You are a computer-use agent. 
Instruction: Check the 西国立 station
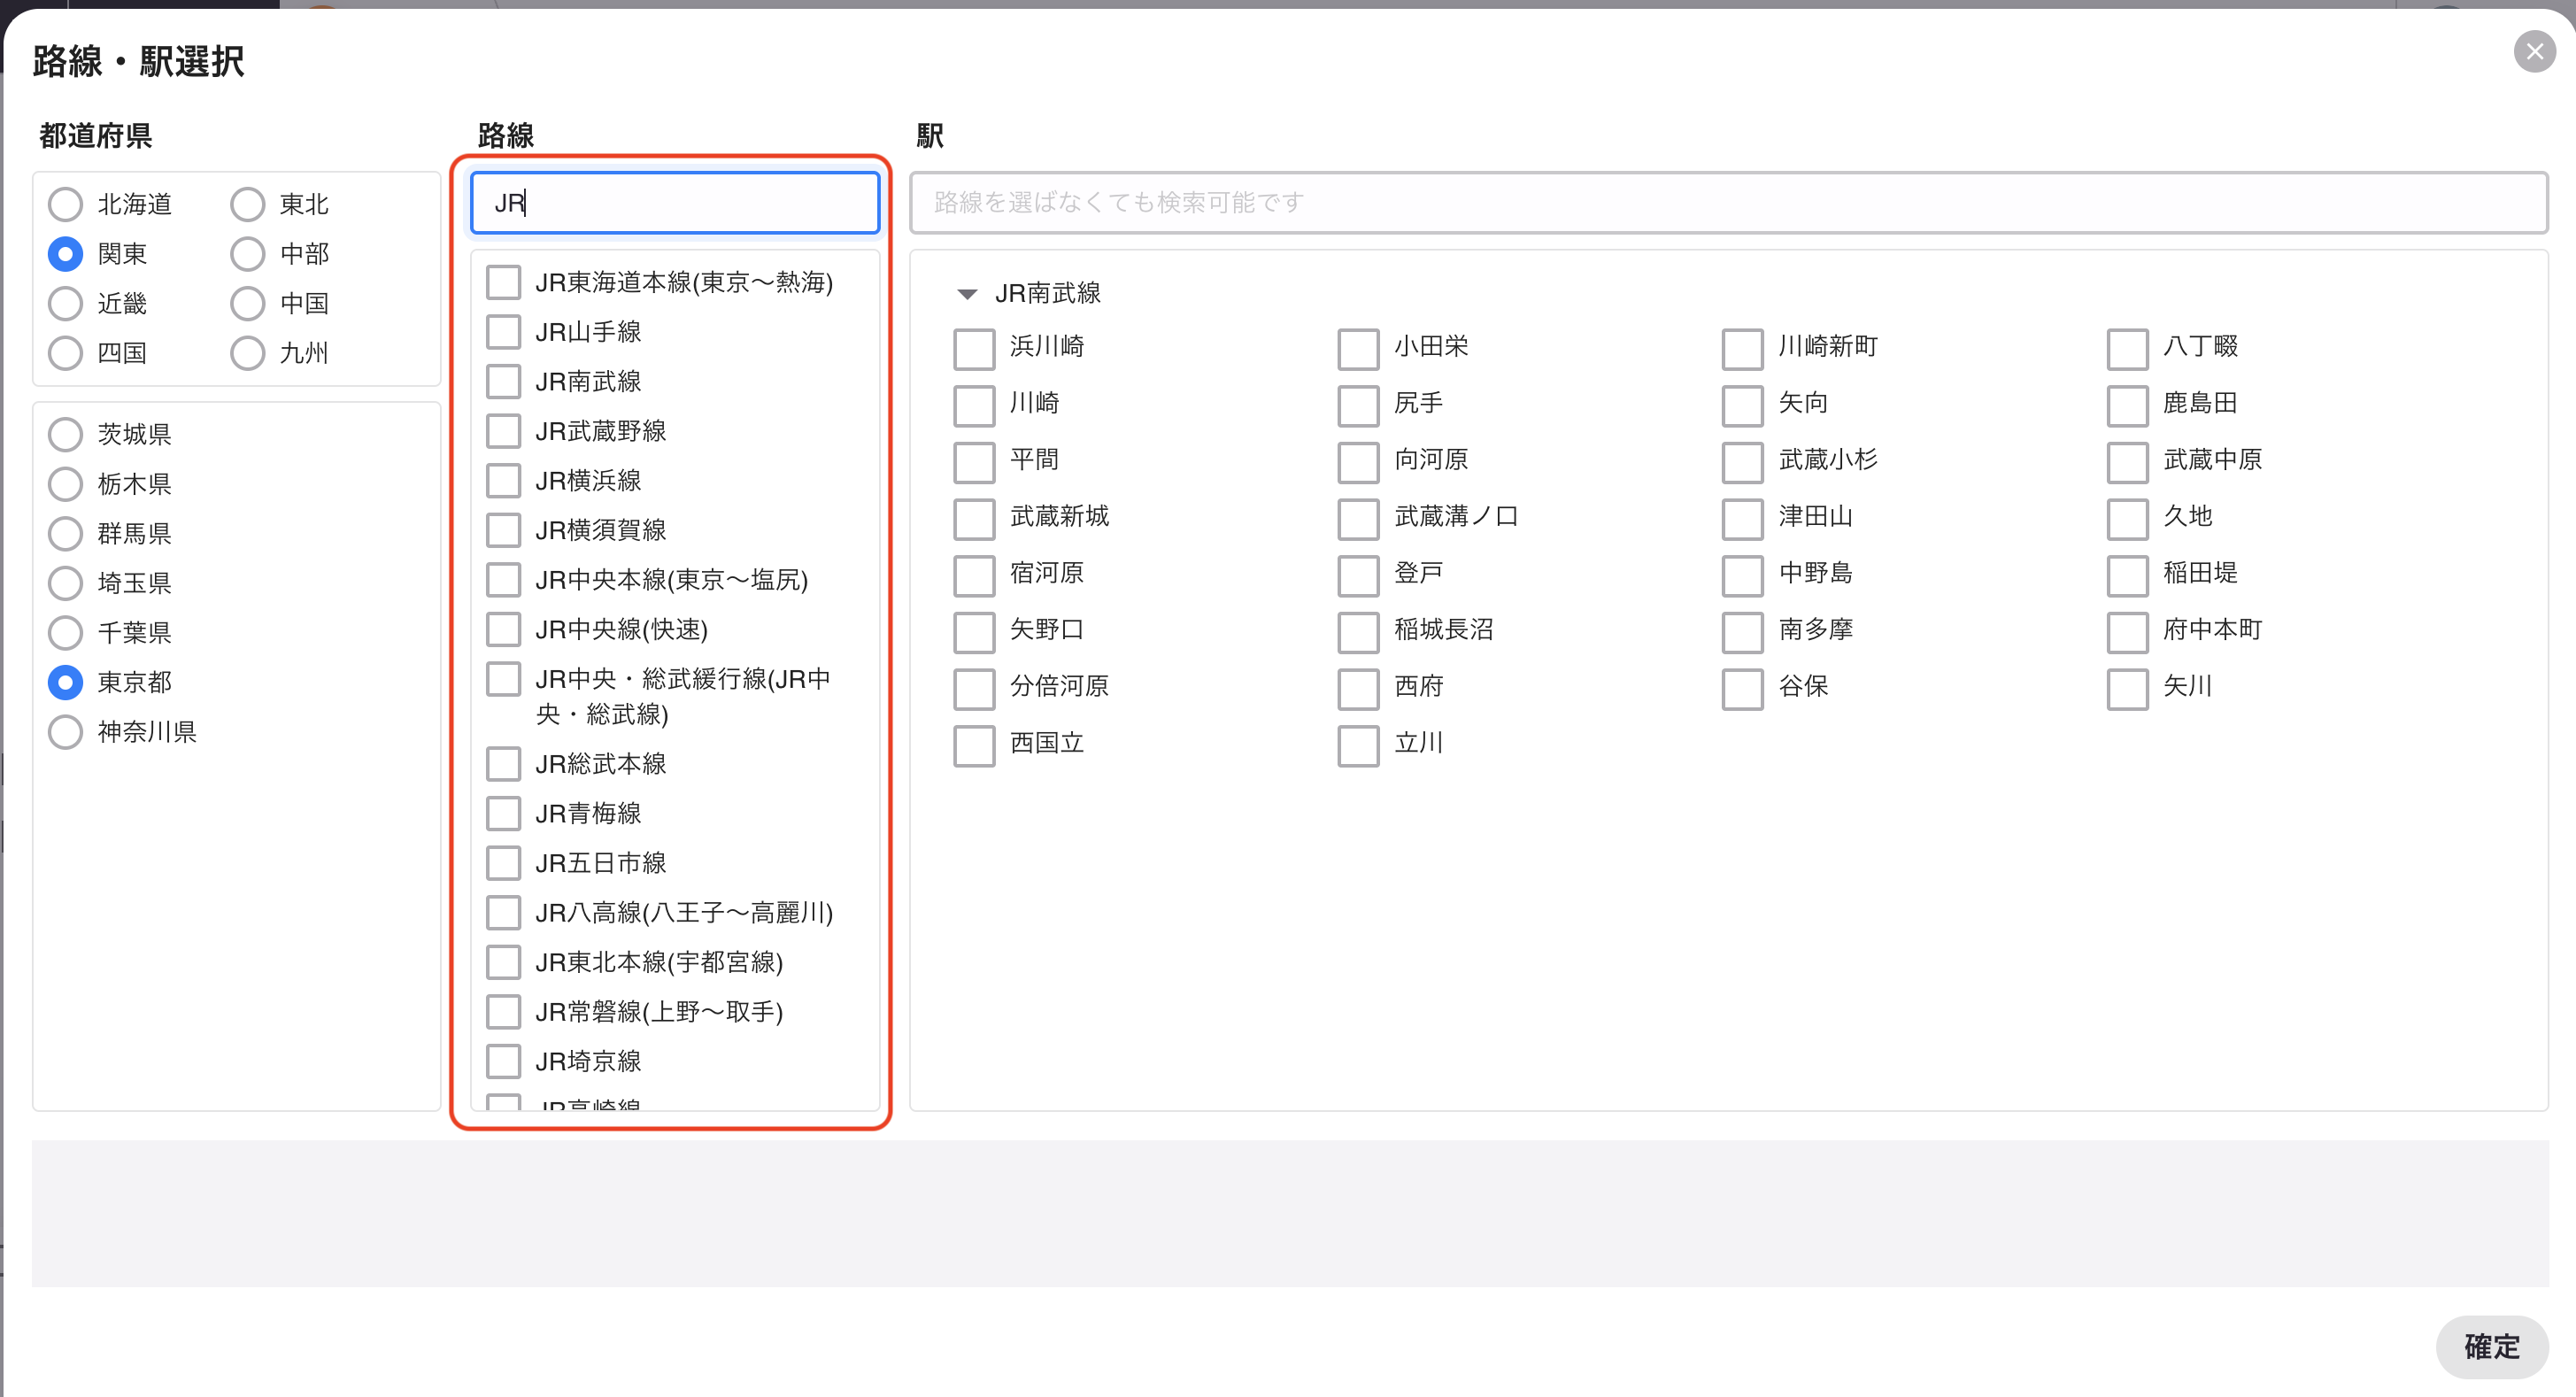(x=974, y=745)
